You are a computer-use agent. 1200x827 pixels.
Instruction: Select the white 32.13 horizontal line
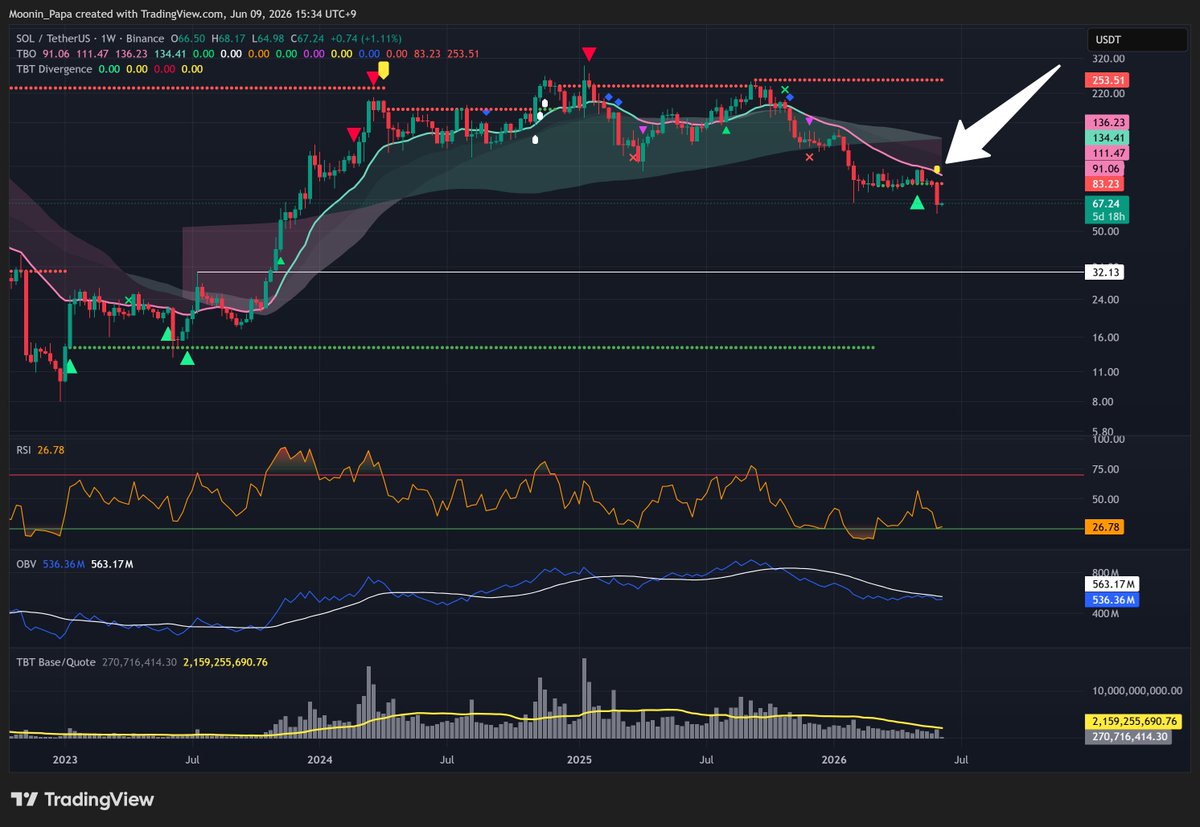640,271
